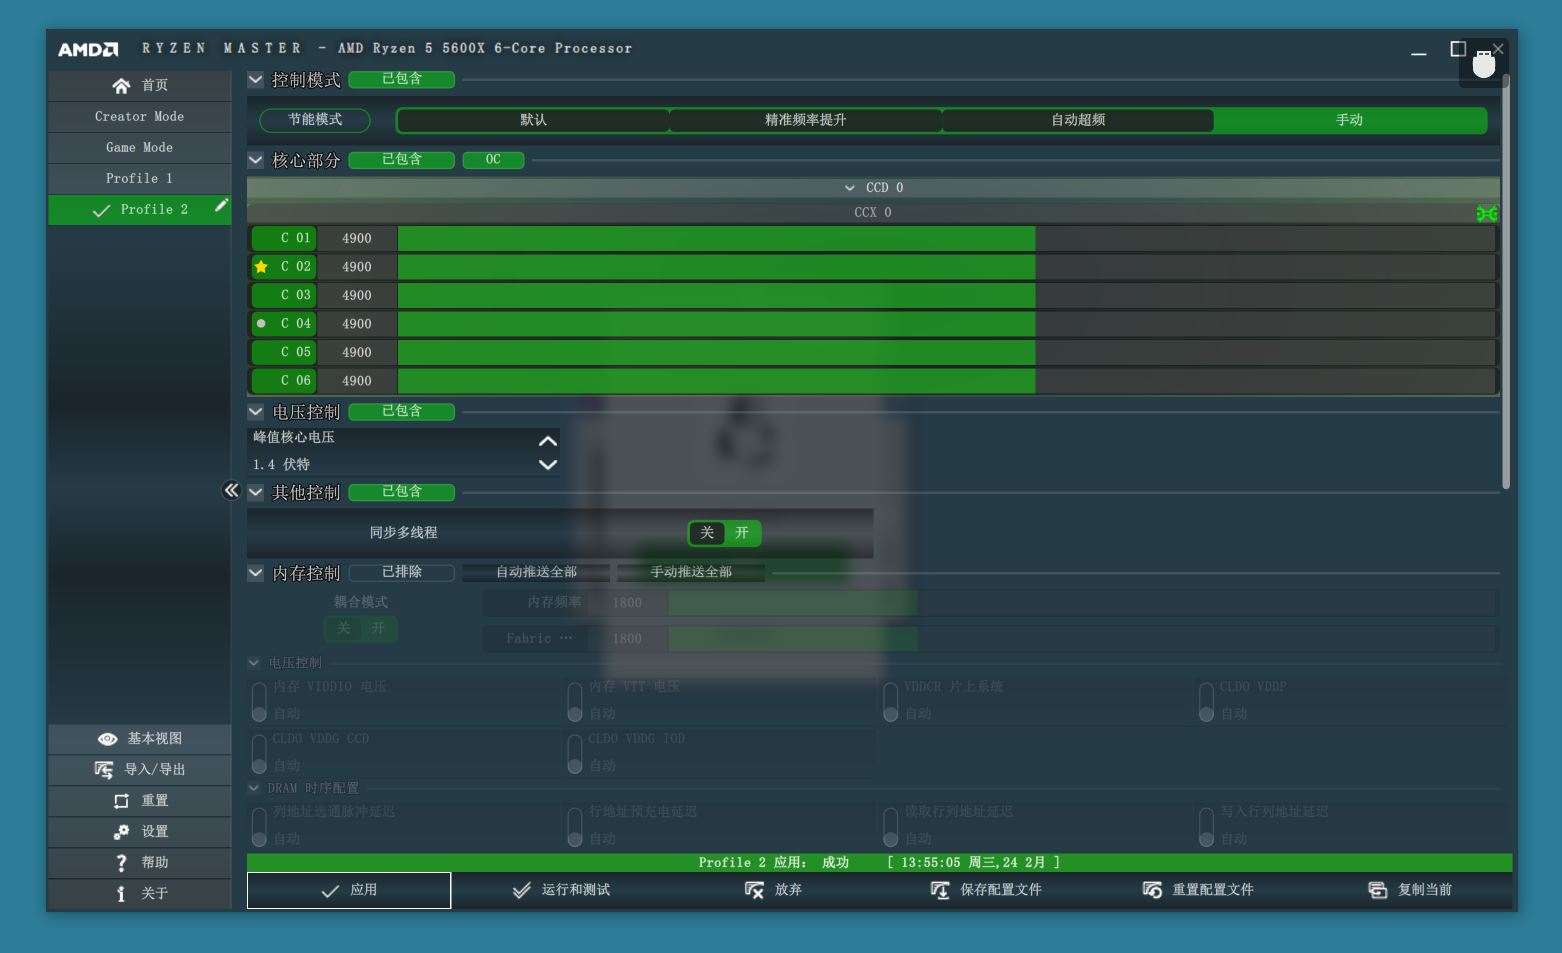The image size is (1562, 953).
Task: Toggle 控制模式 已包含 included state
Action: tap(402, 79)
